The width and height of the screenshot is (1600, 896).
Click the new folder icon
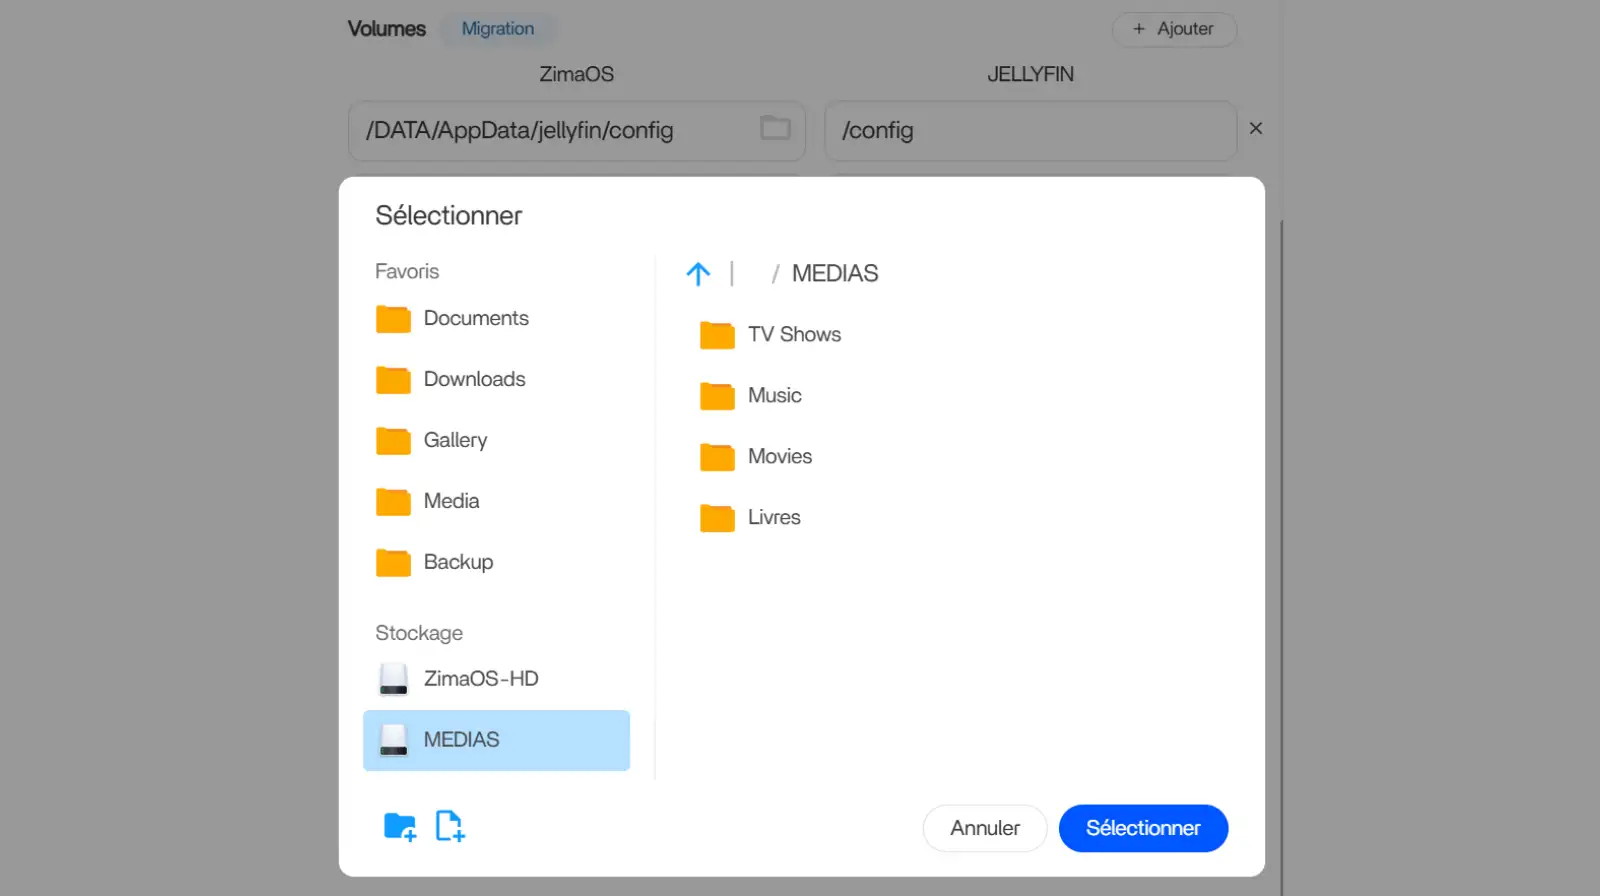point(399,827)
